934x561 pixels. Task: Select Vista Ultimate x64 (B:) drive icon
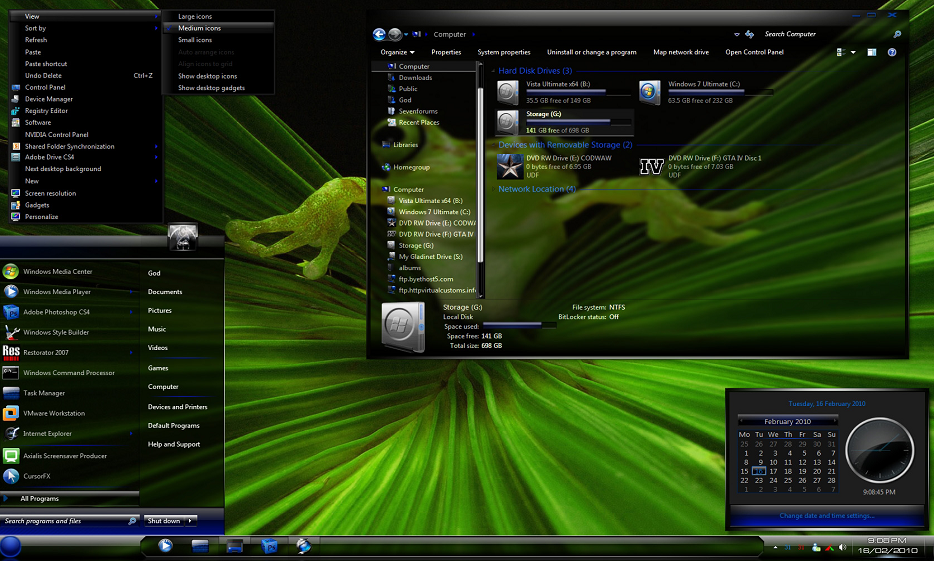pos(508,92)
